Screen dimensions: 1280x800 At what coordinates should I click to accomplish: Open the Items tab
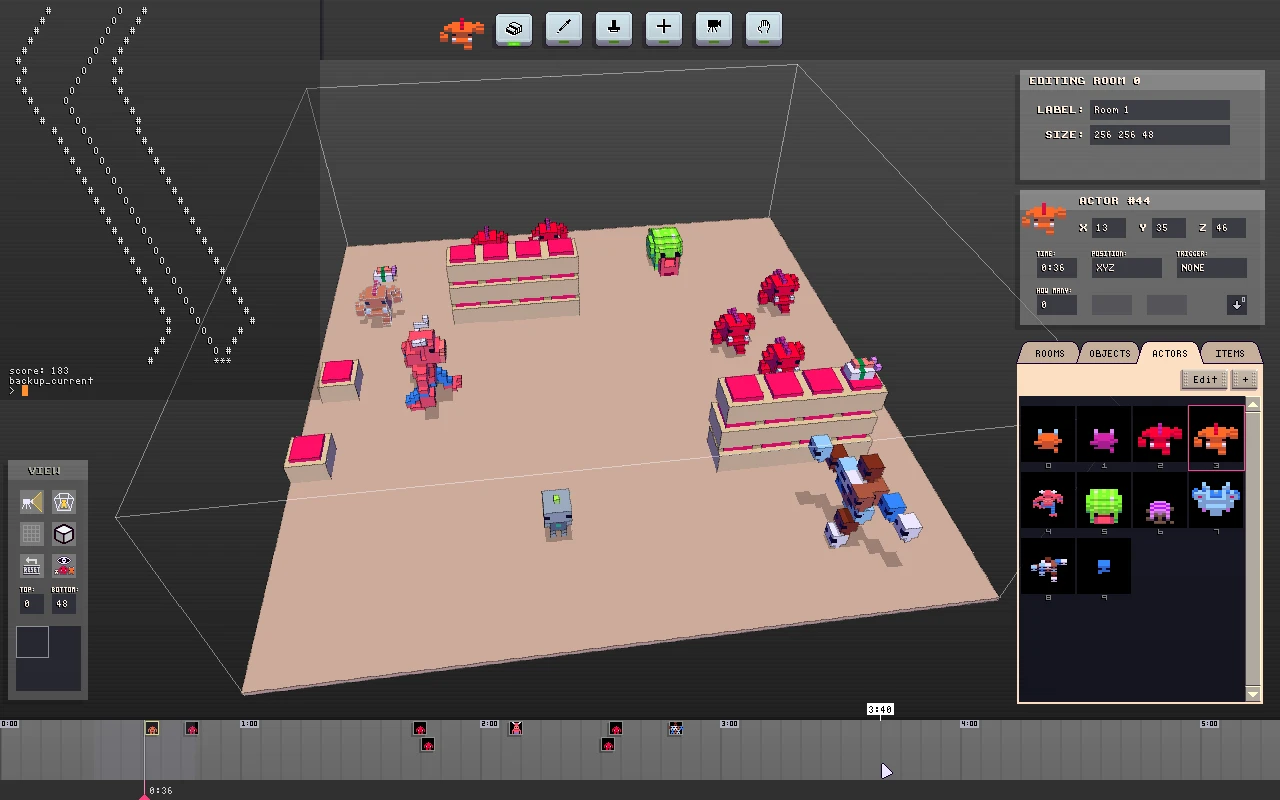point(1229,353)
